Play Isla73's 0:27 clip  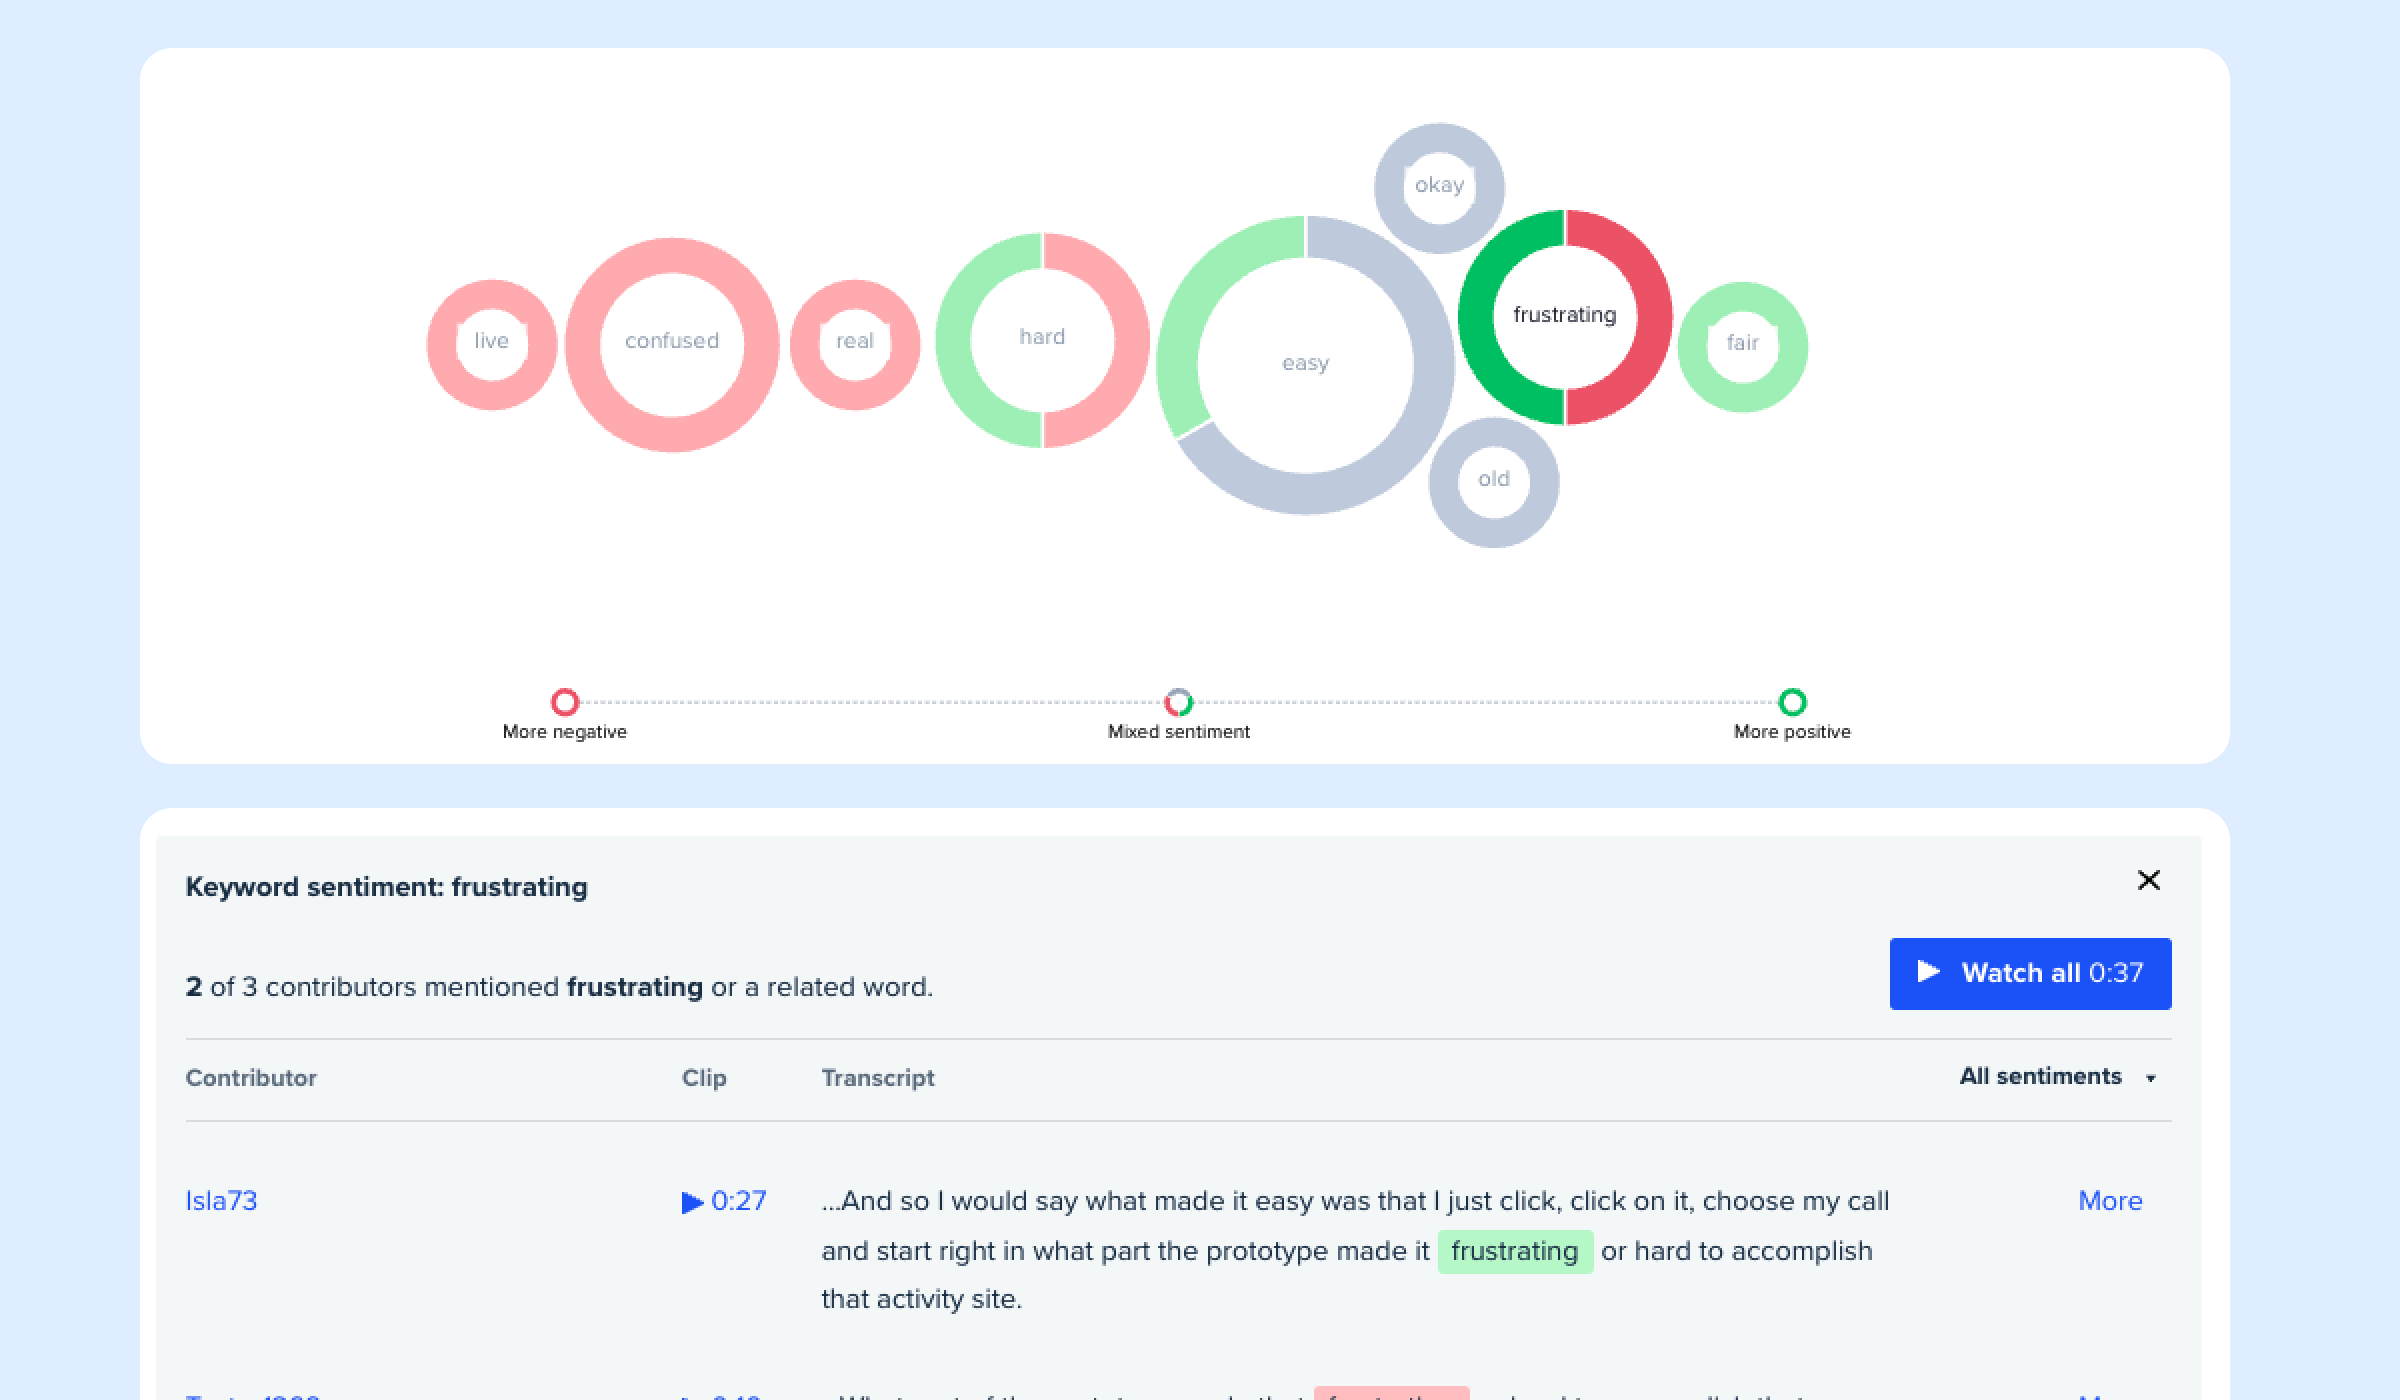click(x=724, y=1201)
